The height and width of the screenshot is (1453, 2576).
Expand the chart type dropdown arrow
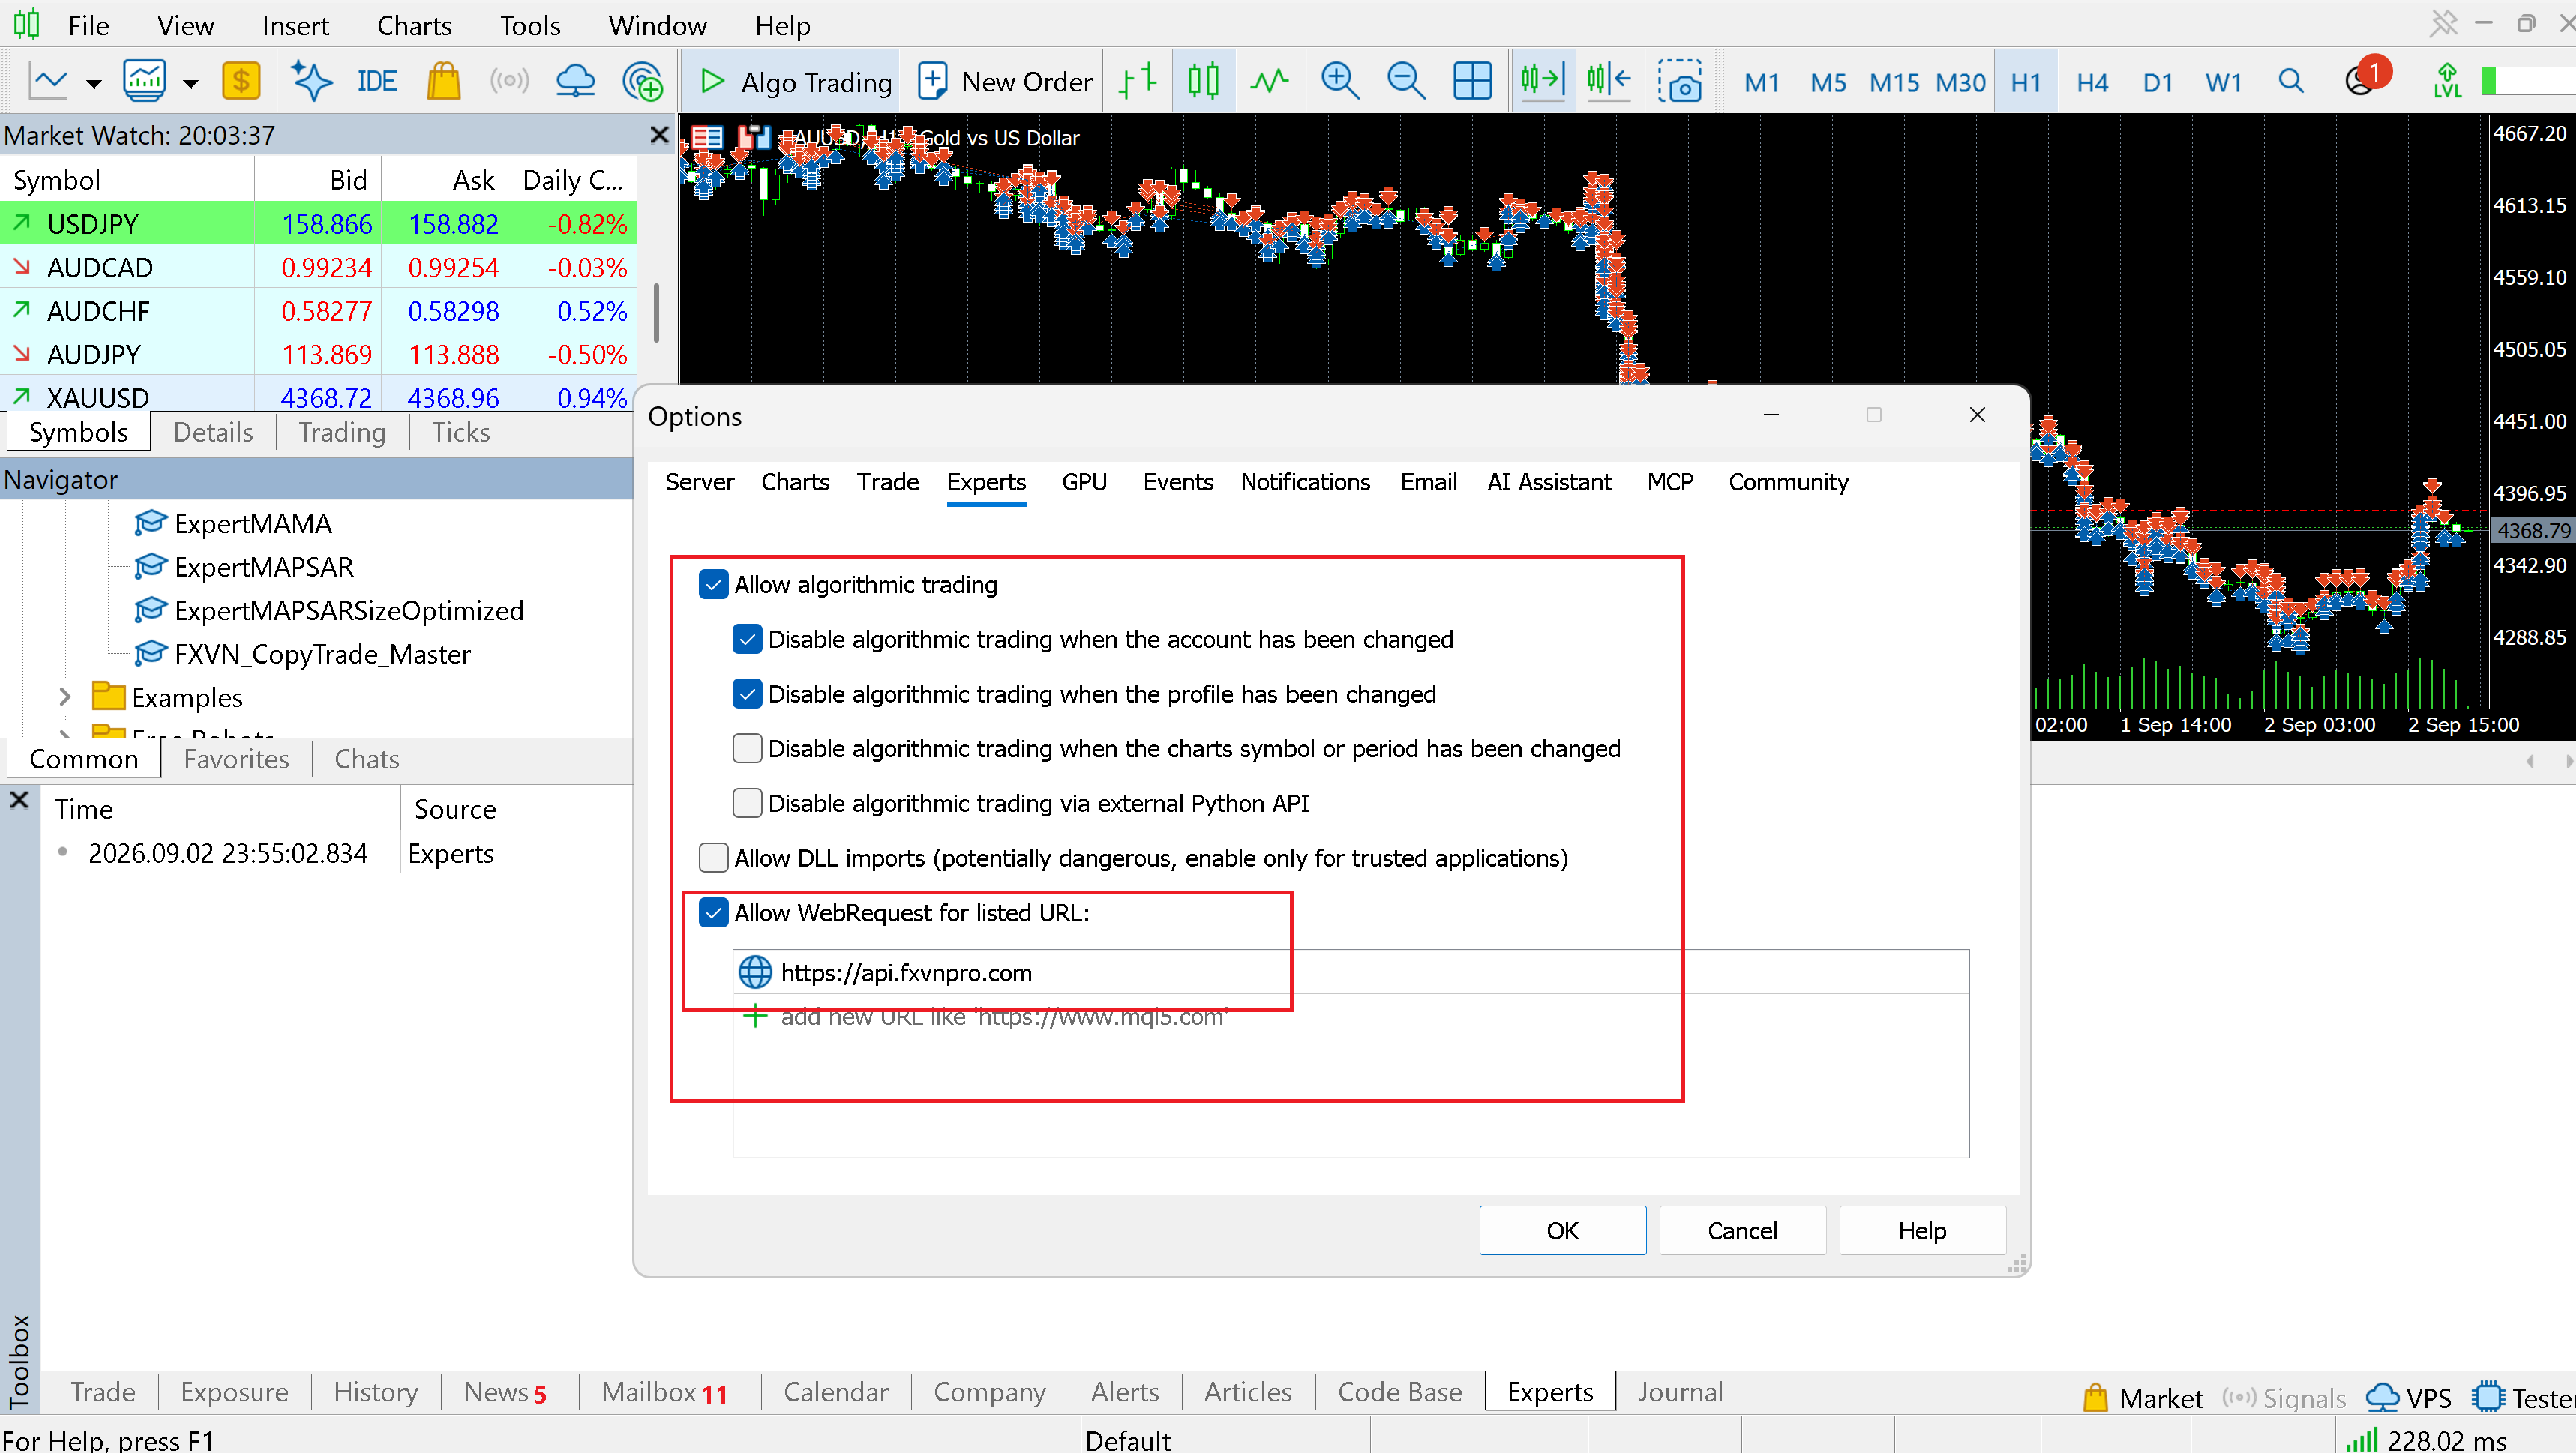[x=94, y=83]
